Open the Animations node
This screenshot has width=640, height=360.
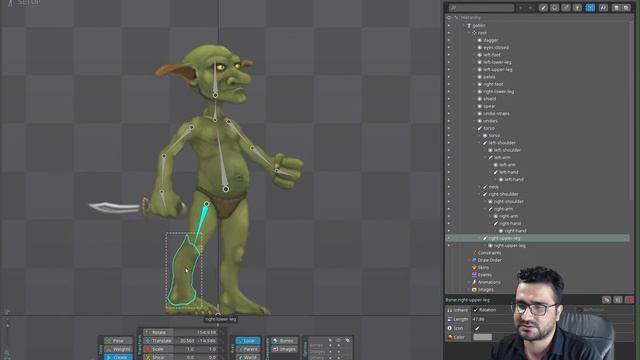(489, 282)
